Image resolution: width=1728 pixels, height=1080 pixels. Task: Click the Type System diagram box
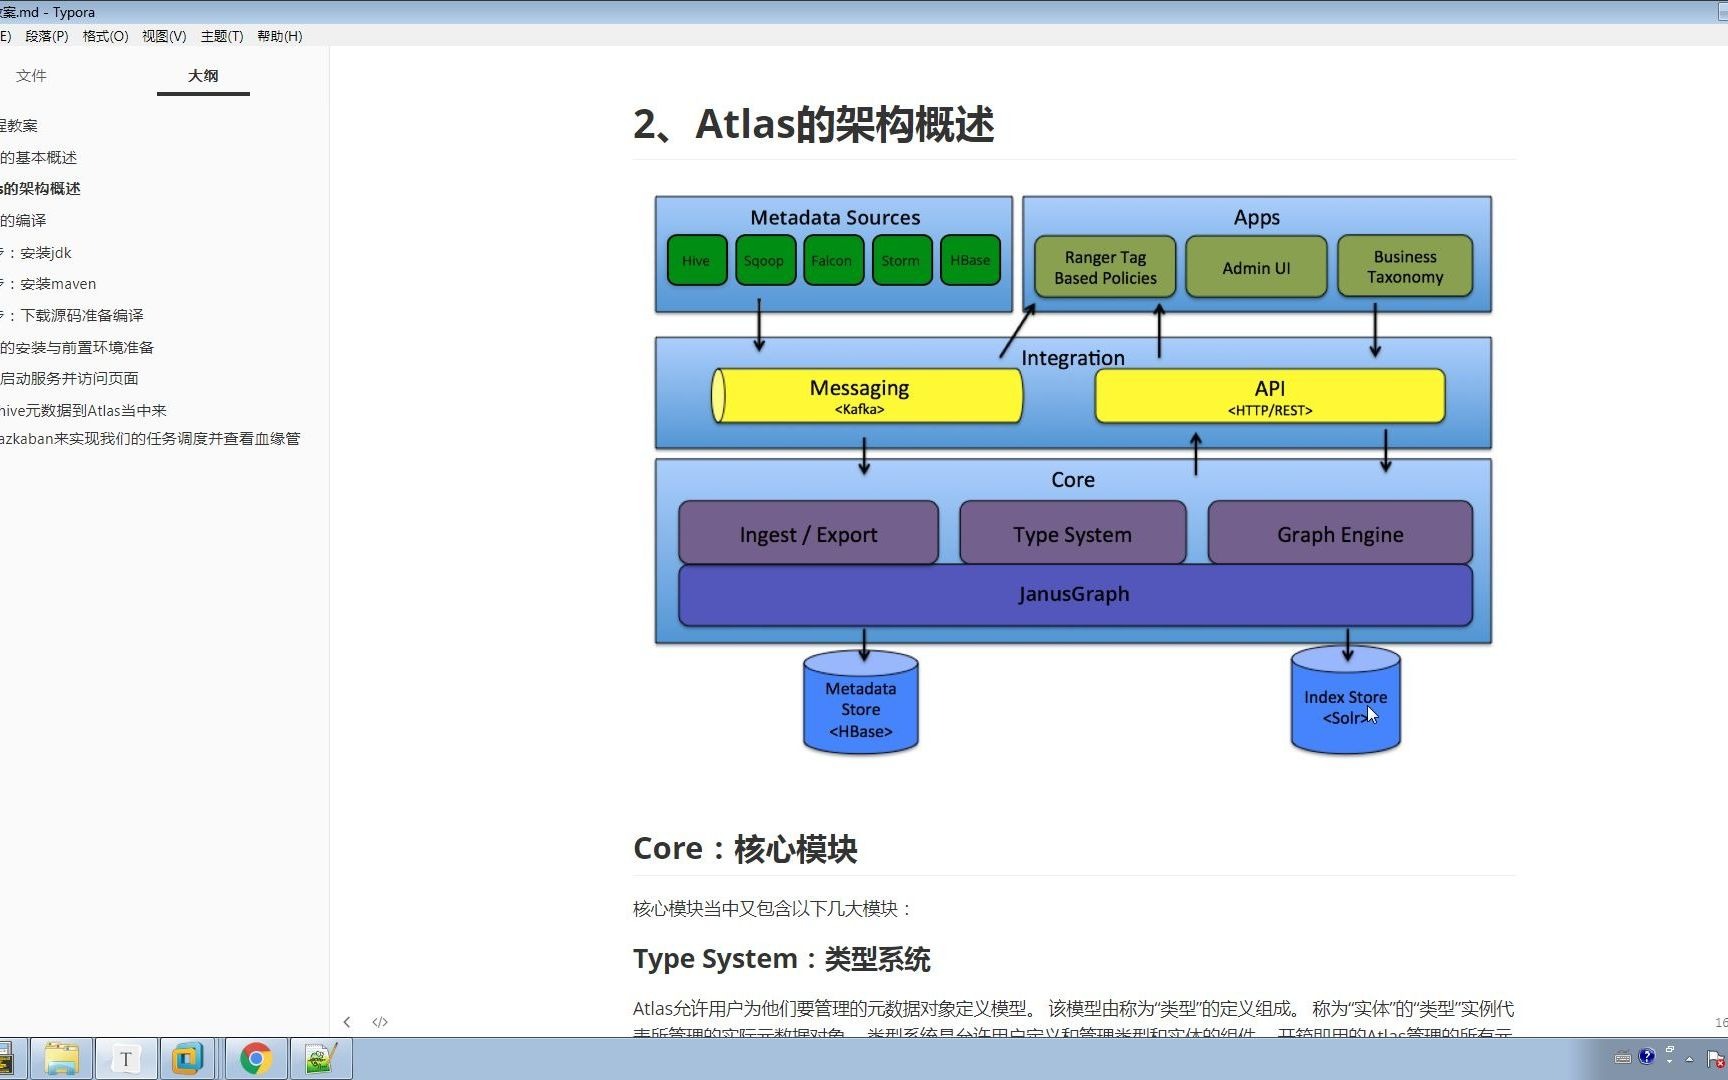(1072, 533)
